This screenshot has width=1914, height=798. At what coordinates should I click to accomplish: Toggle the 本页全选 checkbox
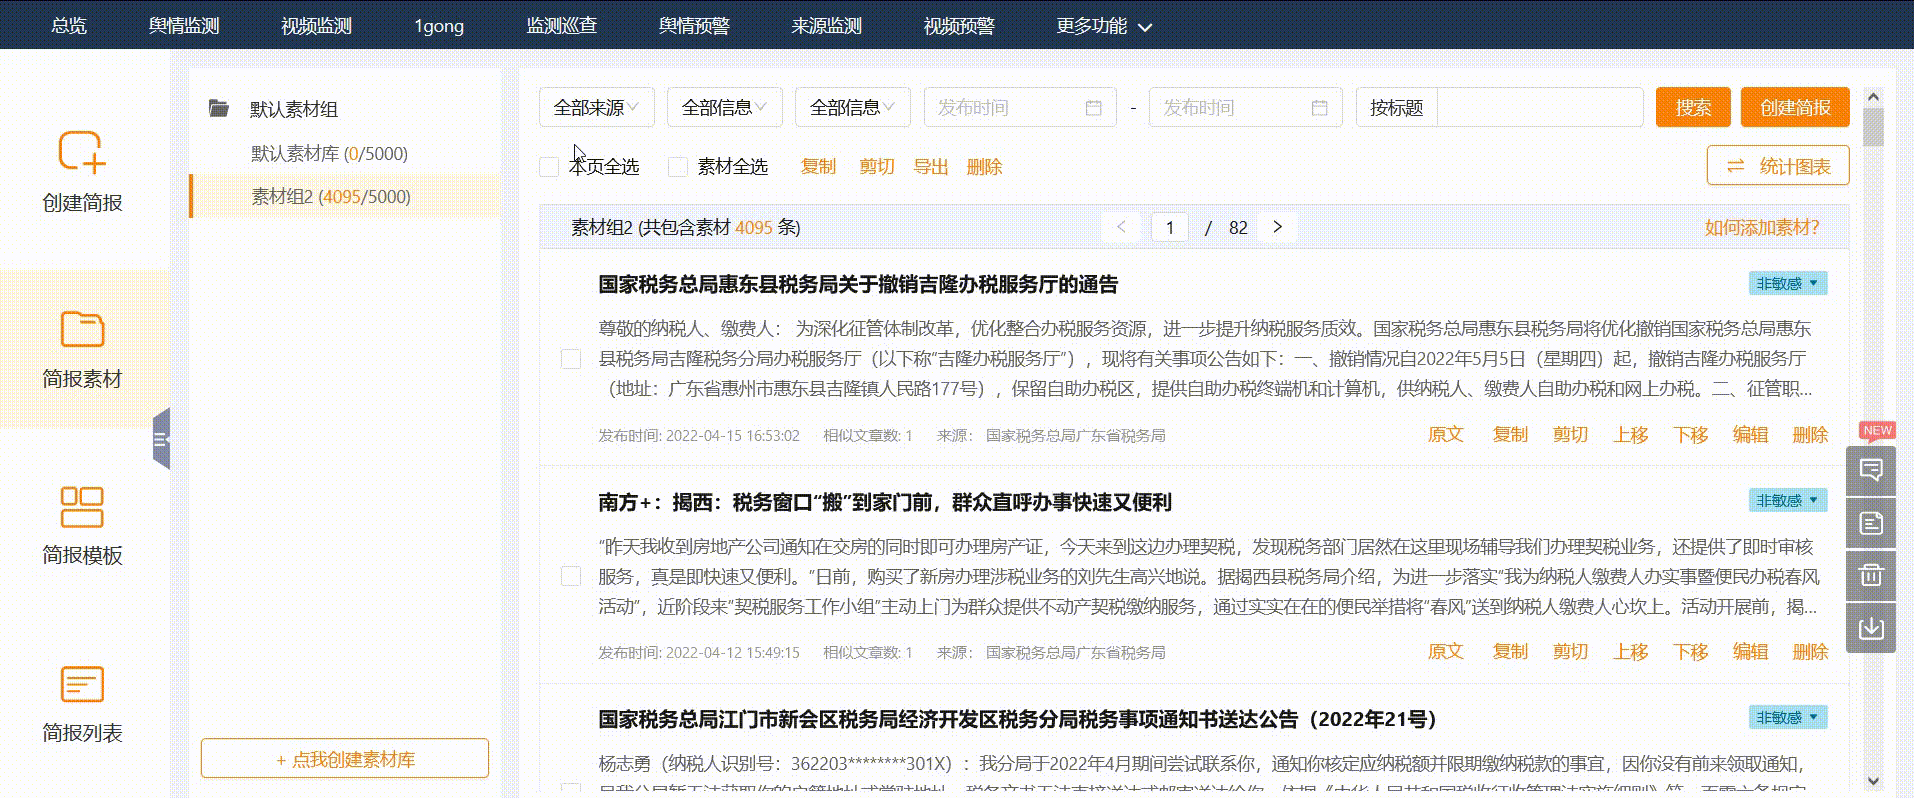(549, 167)
